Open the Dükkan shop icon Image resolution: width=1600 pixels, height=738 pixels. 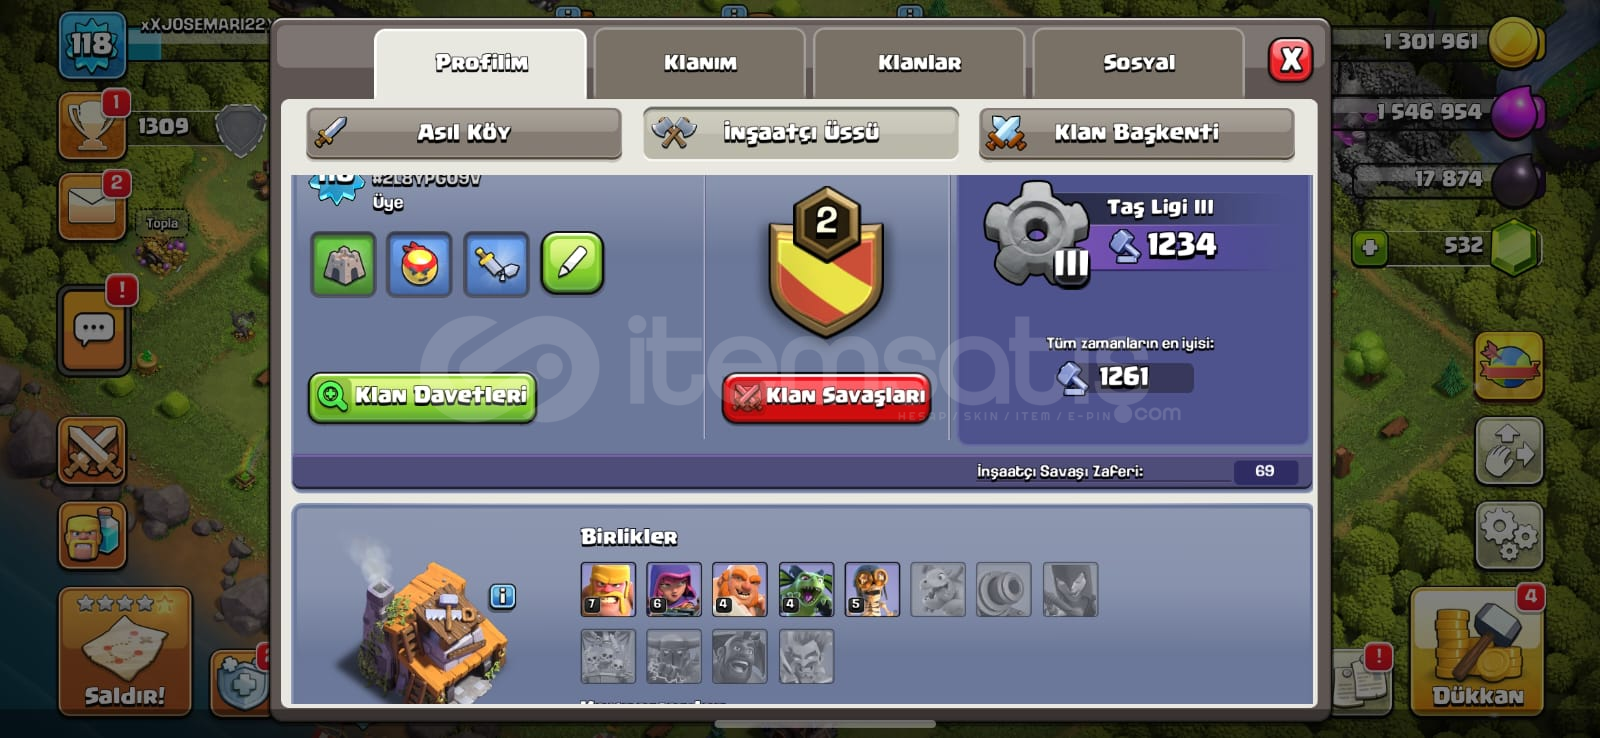[x=1476, y=652]
